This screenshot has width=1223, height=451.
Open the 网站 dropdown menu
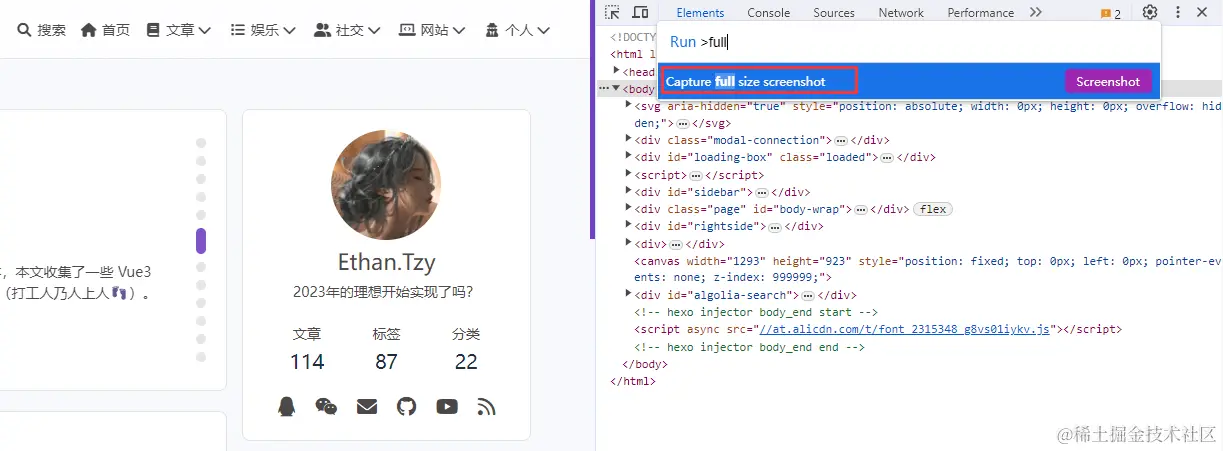(432, 30)
